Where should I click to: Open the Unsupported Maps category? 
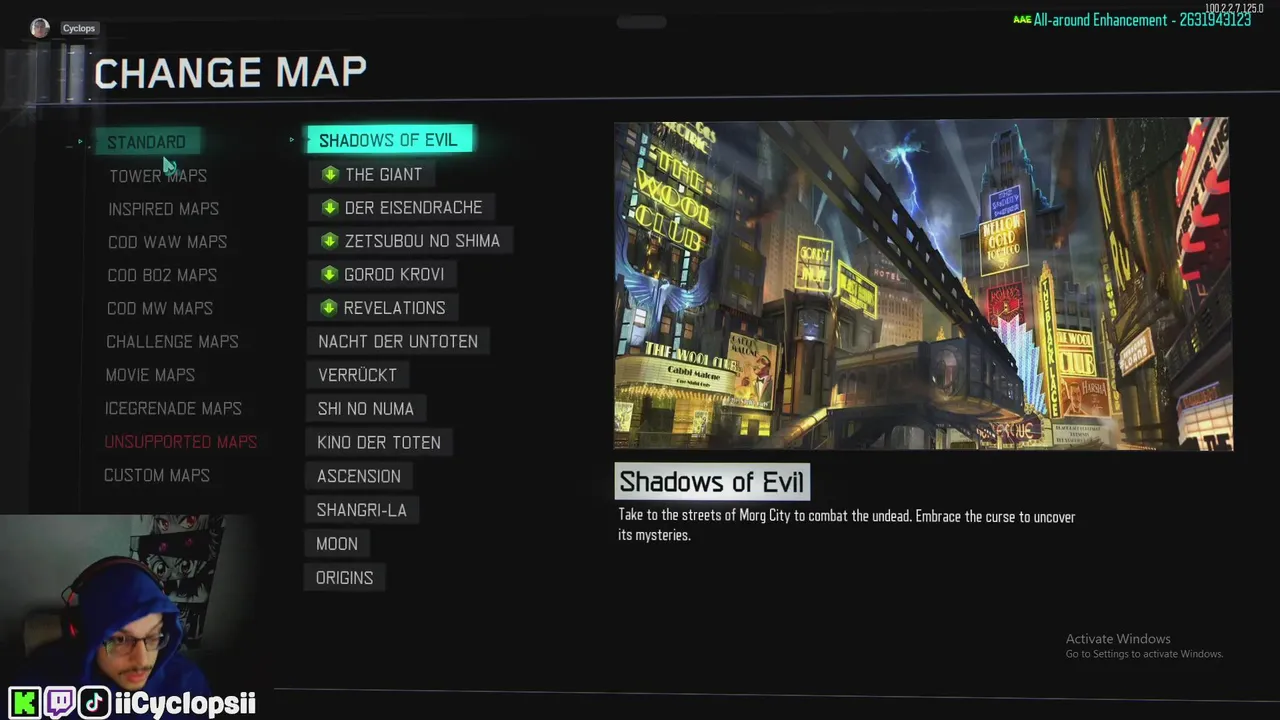(x=181, y=442)
